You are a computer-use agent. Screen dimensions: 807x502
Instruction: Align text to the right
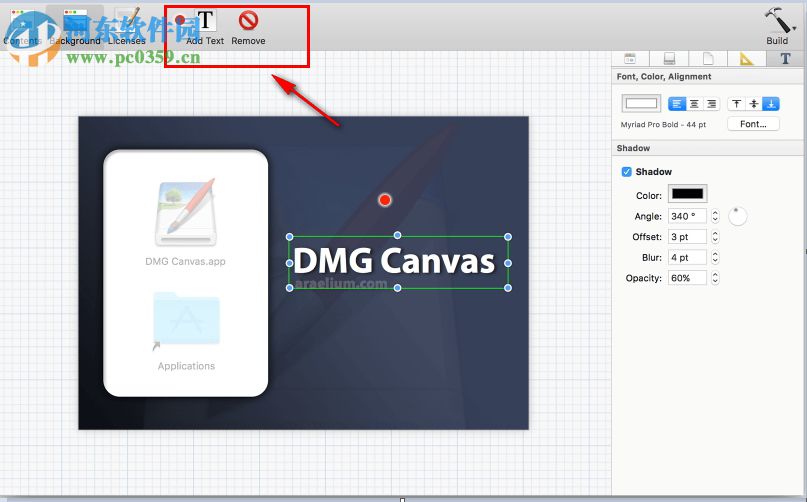(x=711, y=104)
